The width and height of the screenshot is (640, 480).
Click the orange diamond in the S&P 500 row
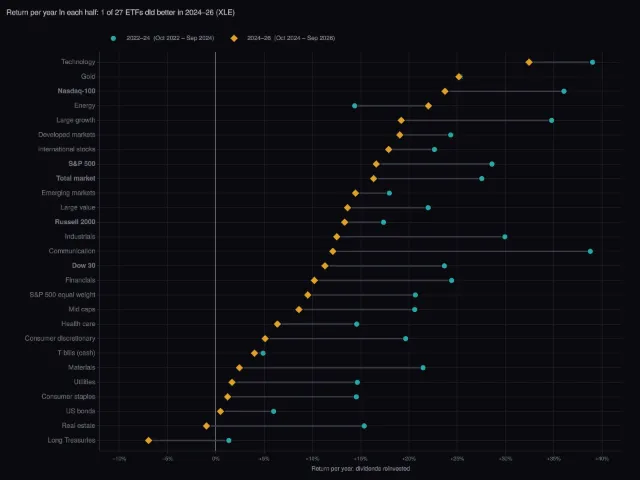click(x=376, y=164)
